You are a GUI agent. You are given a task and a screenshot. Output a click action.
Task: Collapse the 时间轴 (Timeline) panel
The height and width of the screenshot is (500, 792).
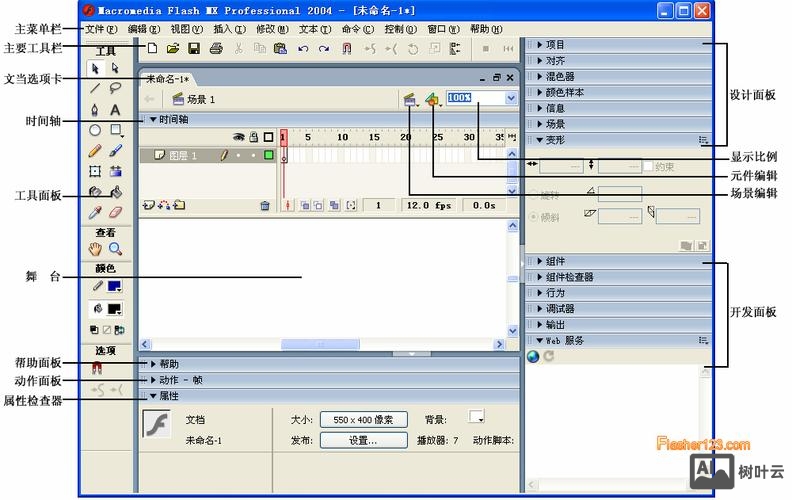tap(153, 119)
